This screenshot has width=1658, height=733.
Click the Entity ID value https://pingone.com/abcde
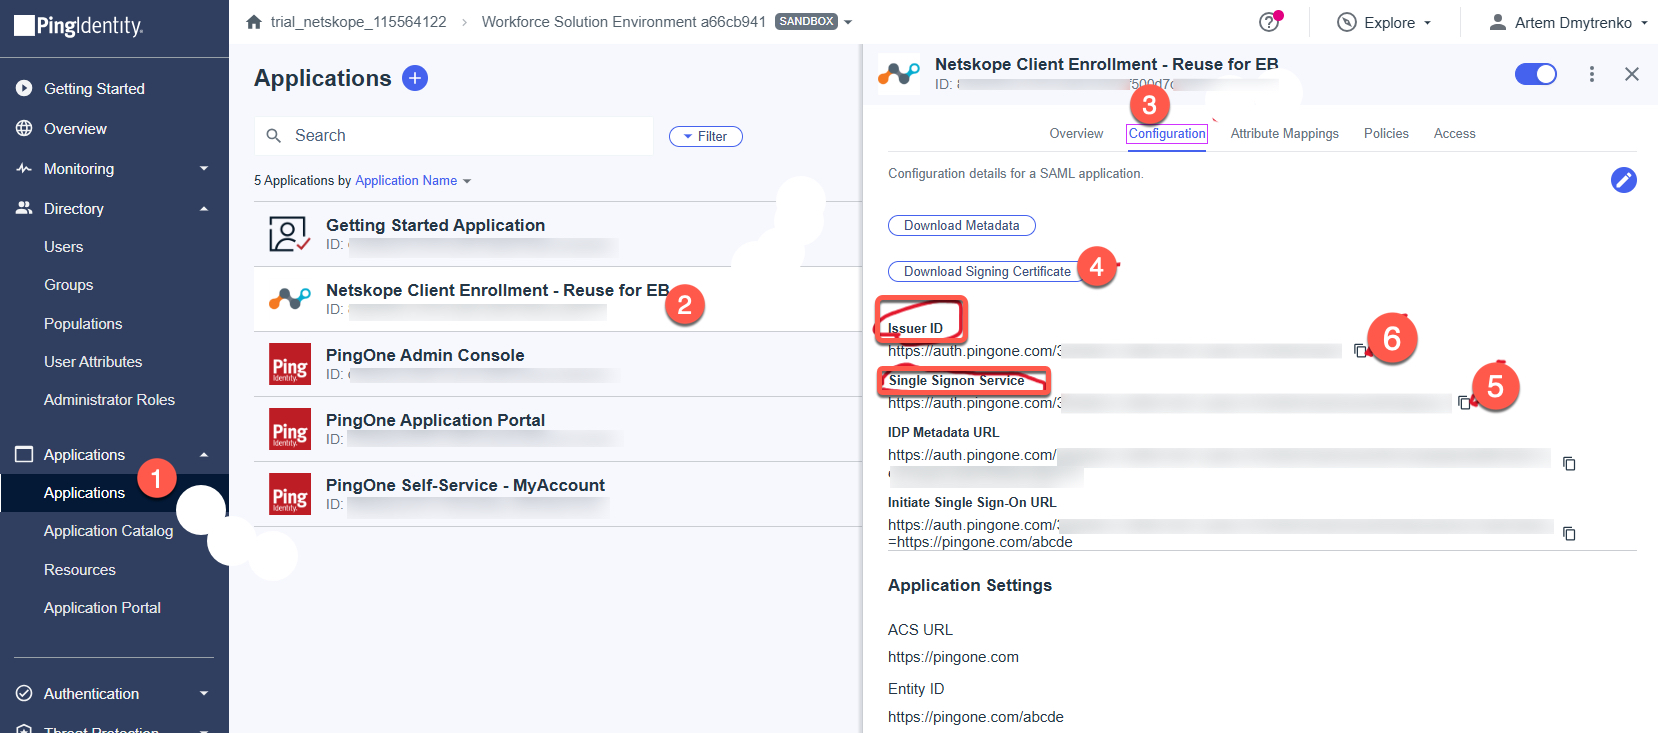[x=976, y=717]
